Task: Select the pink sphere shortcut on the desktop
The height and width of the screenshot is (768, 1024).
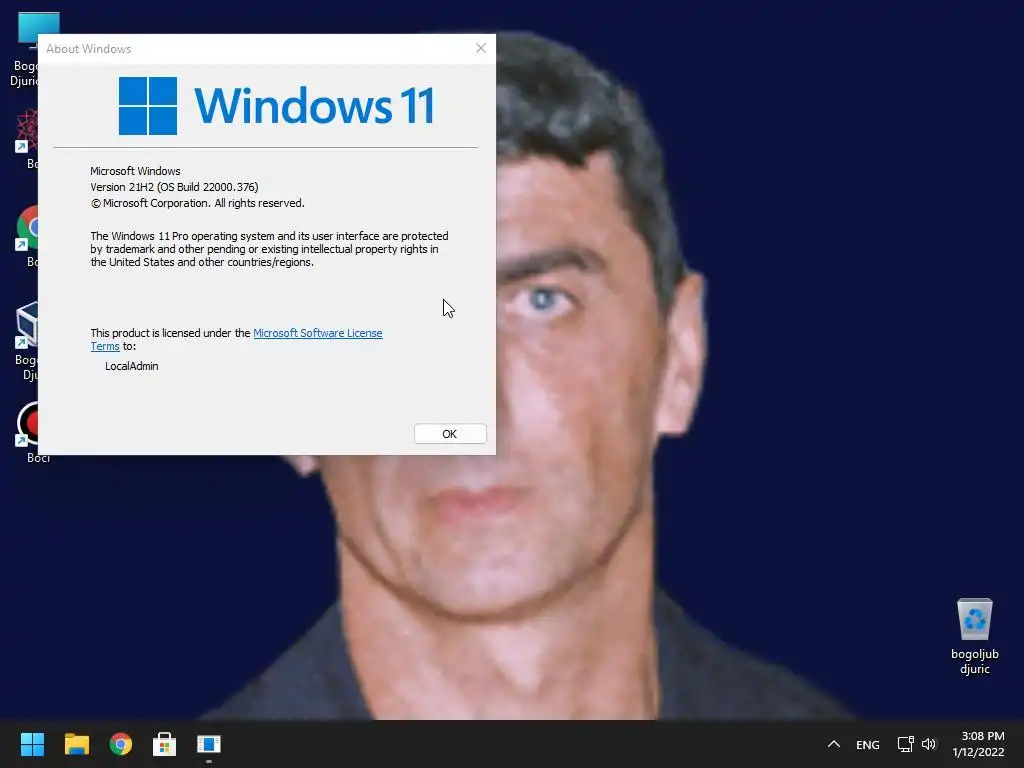Action: [x=27, y=138]
